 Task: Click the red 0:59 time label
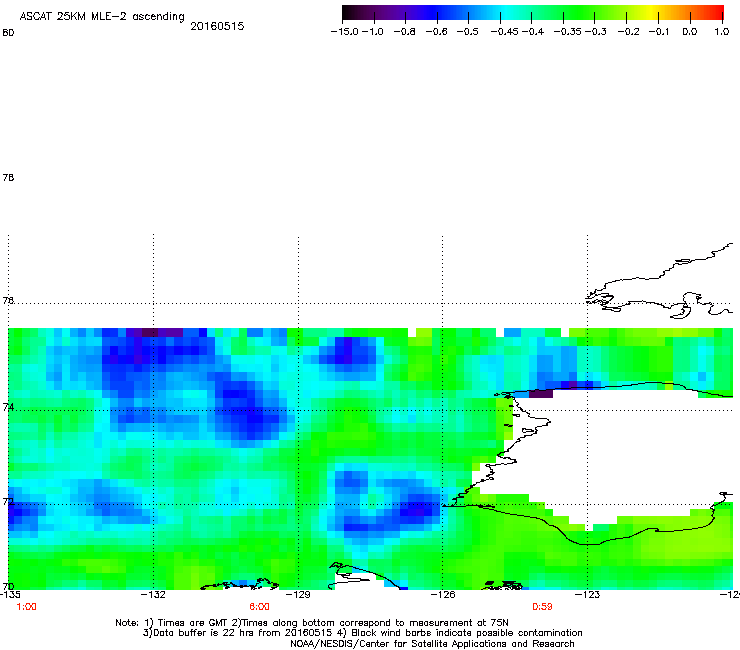coord(542,607)
